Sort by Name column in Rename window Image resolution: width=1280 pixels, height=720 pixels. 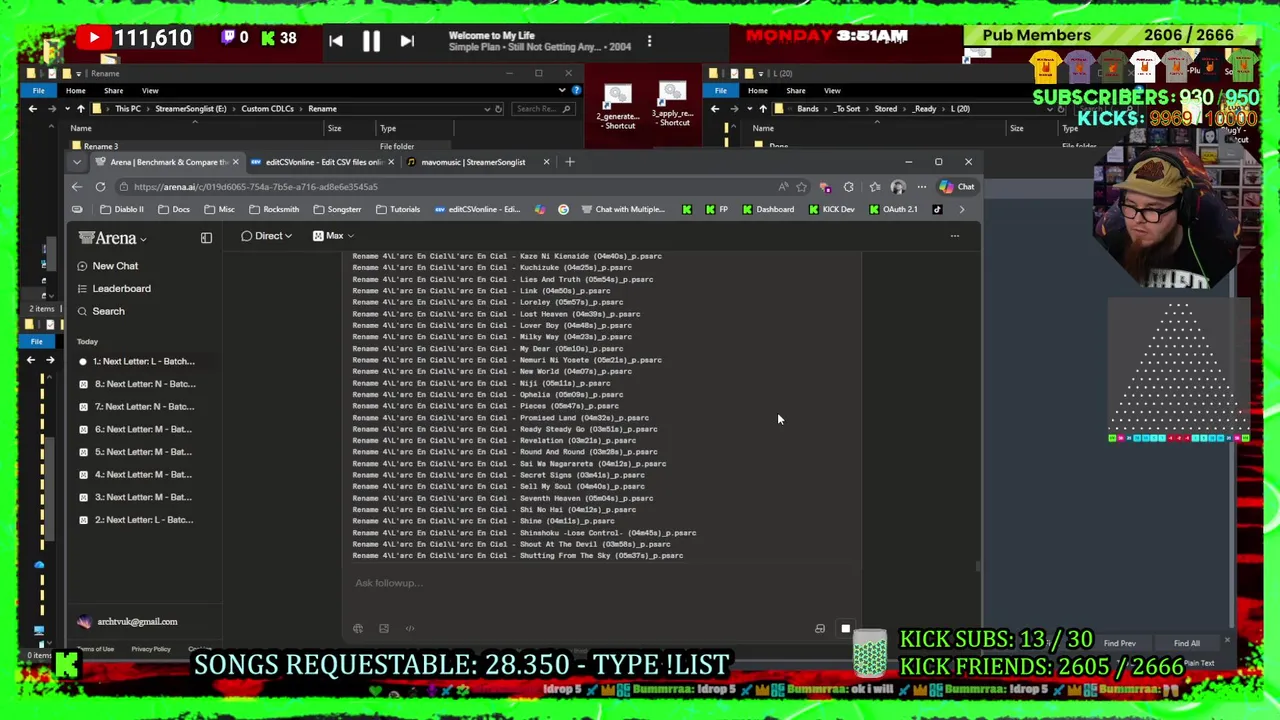(81, 128)
